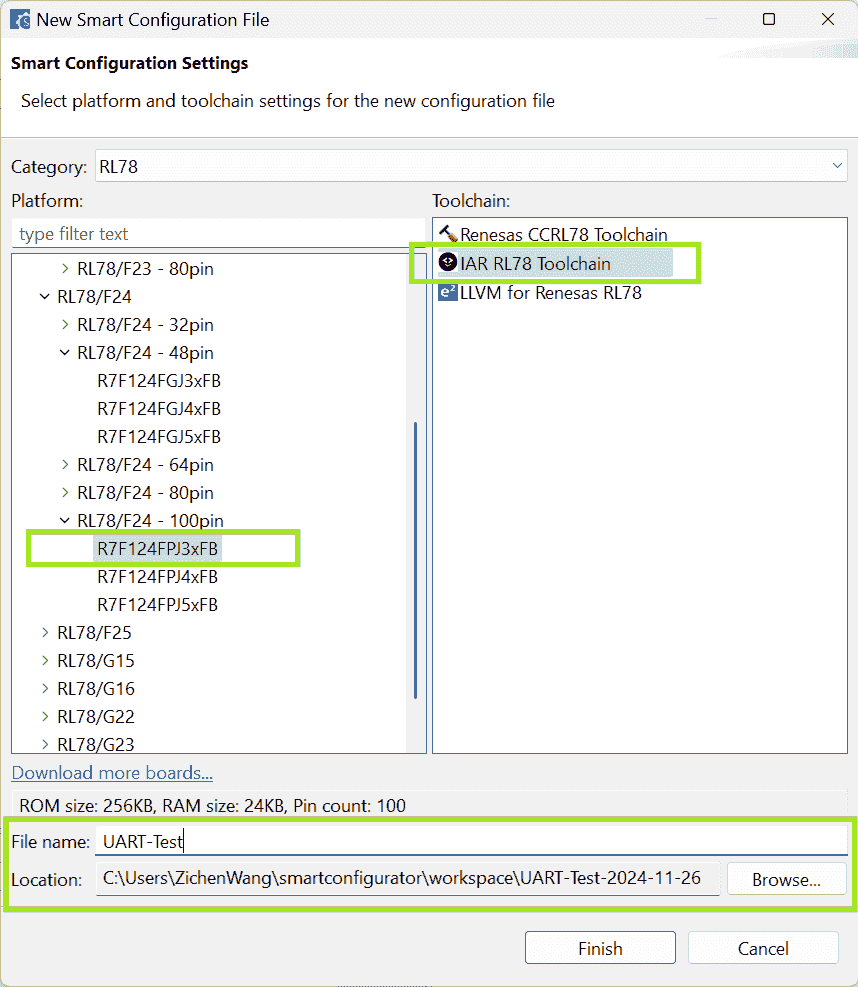Screen dimensions: 858x987
Task: Click Finish to create the configuration
Action: 600,948
